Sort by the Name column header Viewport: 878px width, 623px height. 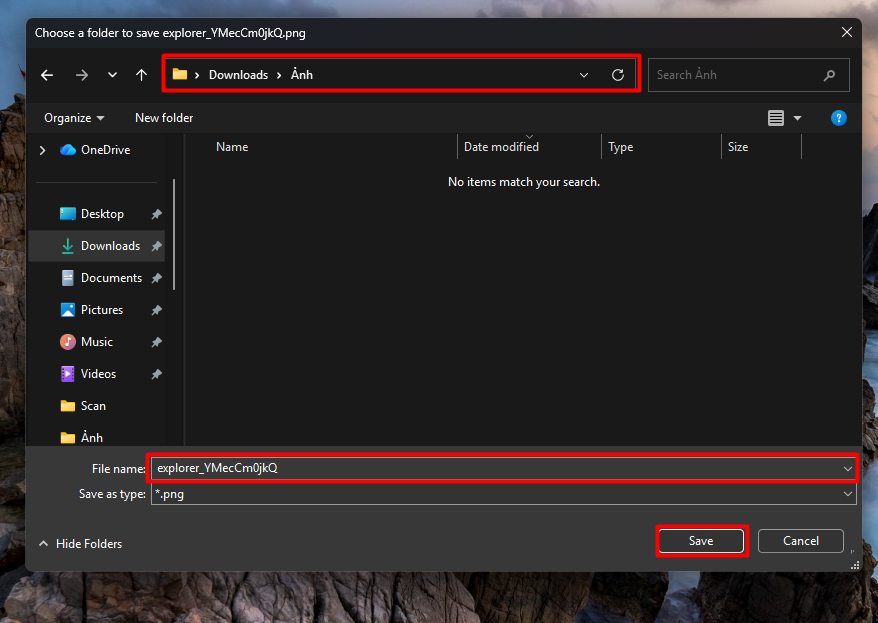coord(232,147)
